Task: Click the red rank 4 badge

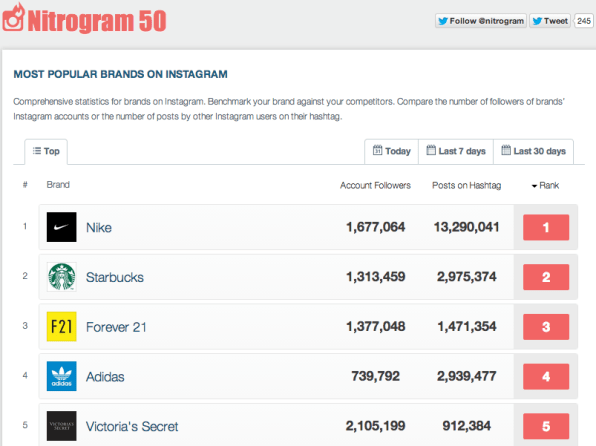Action: click(x=546, y=376)
